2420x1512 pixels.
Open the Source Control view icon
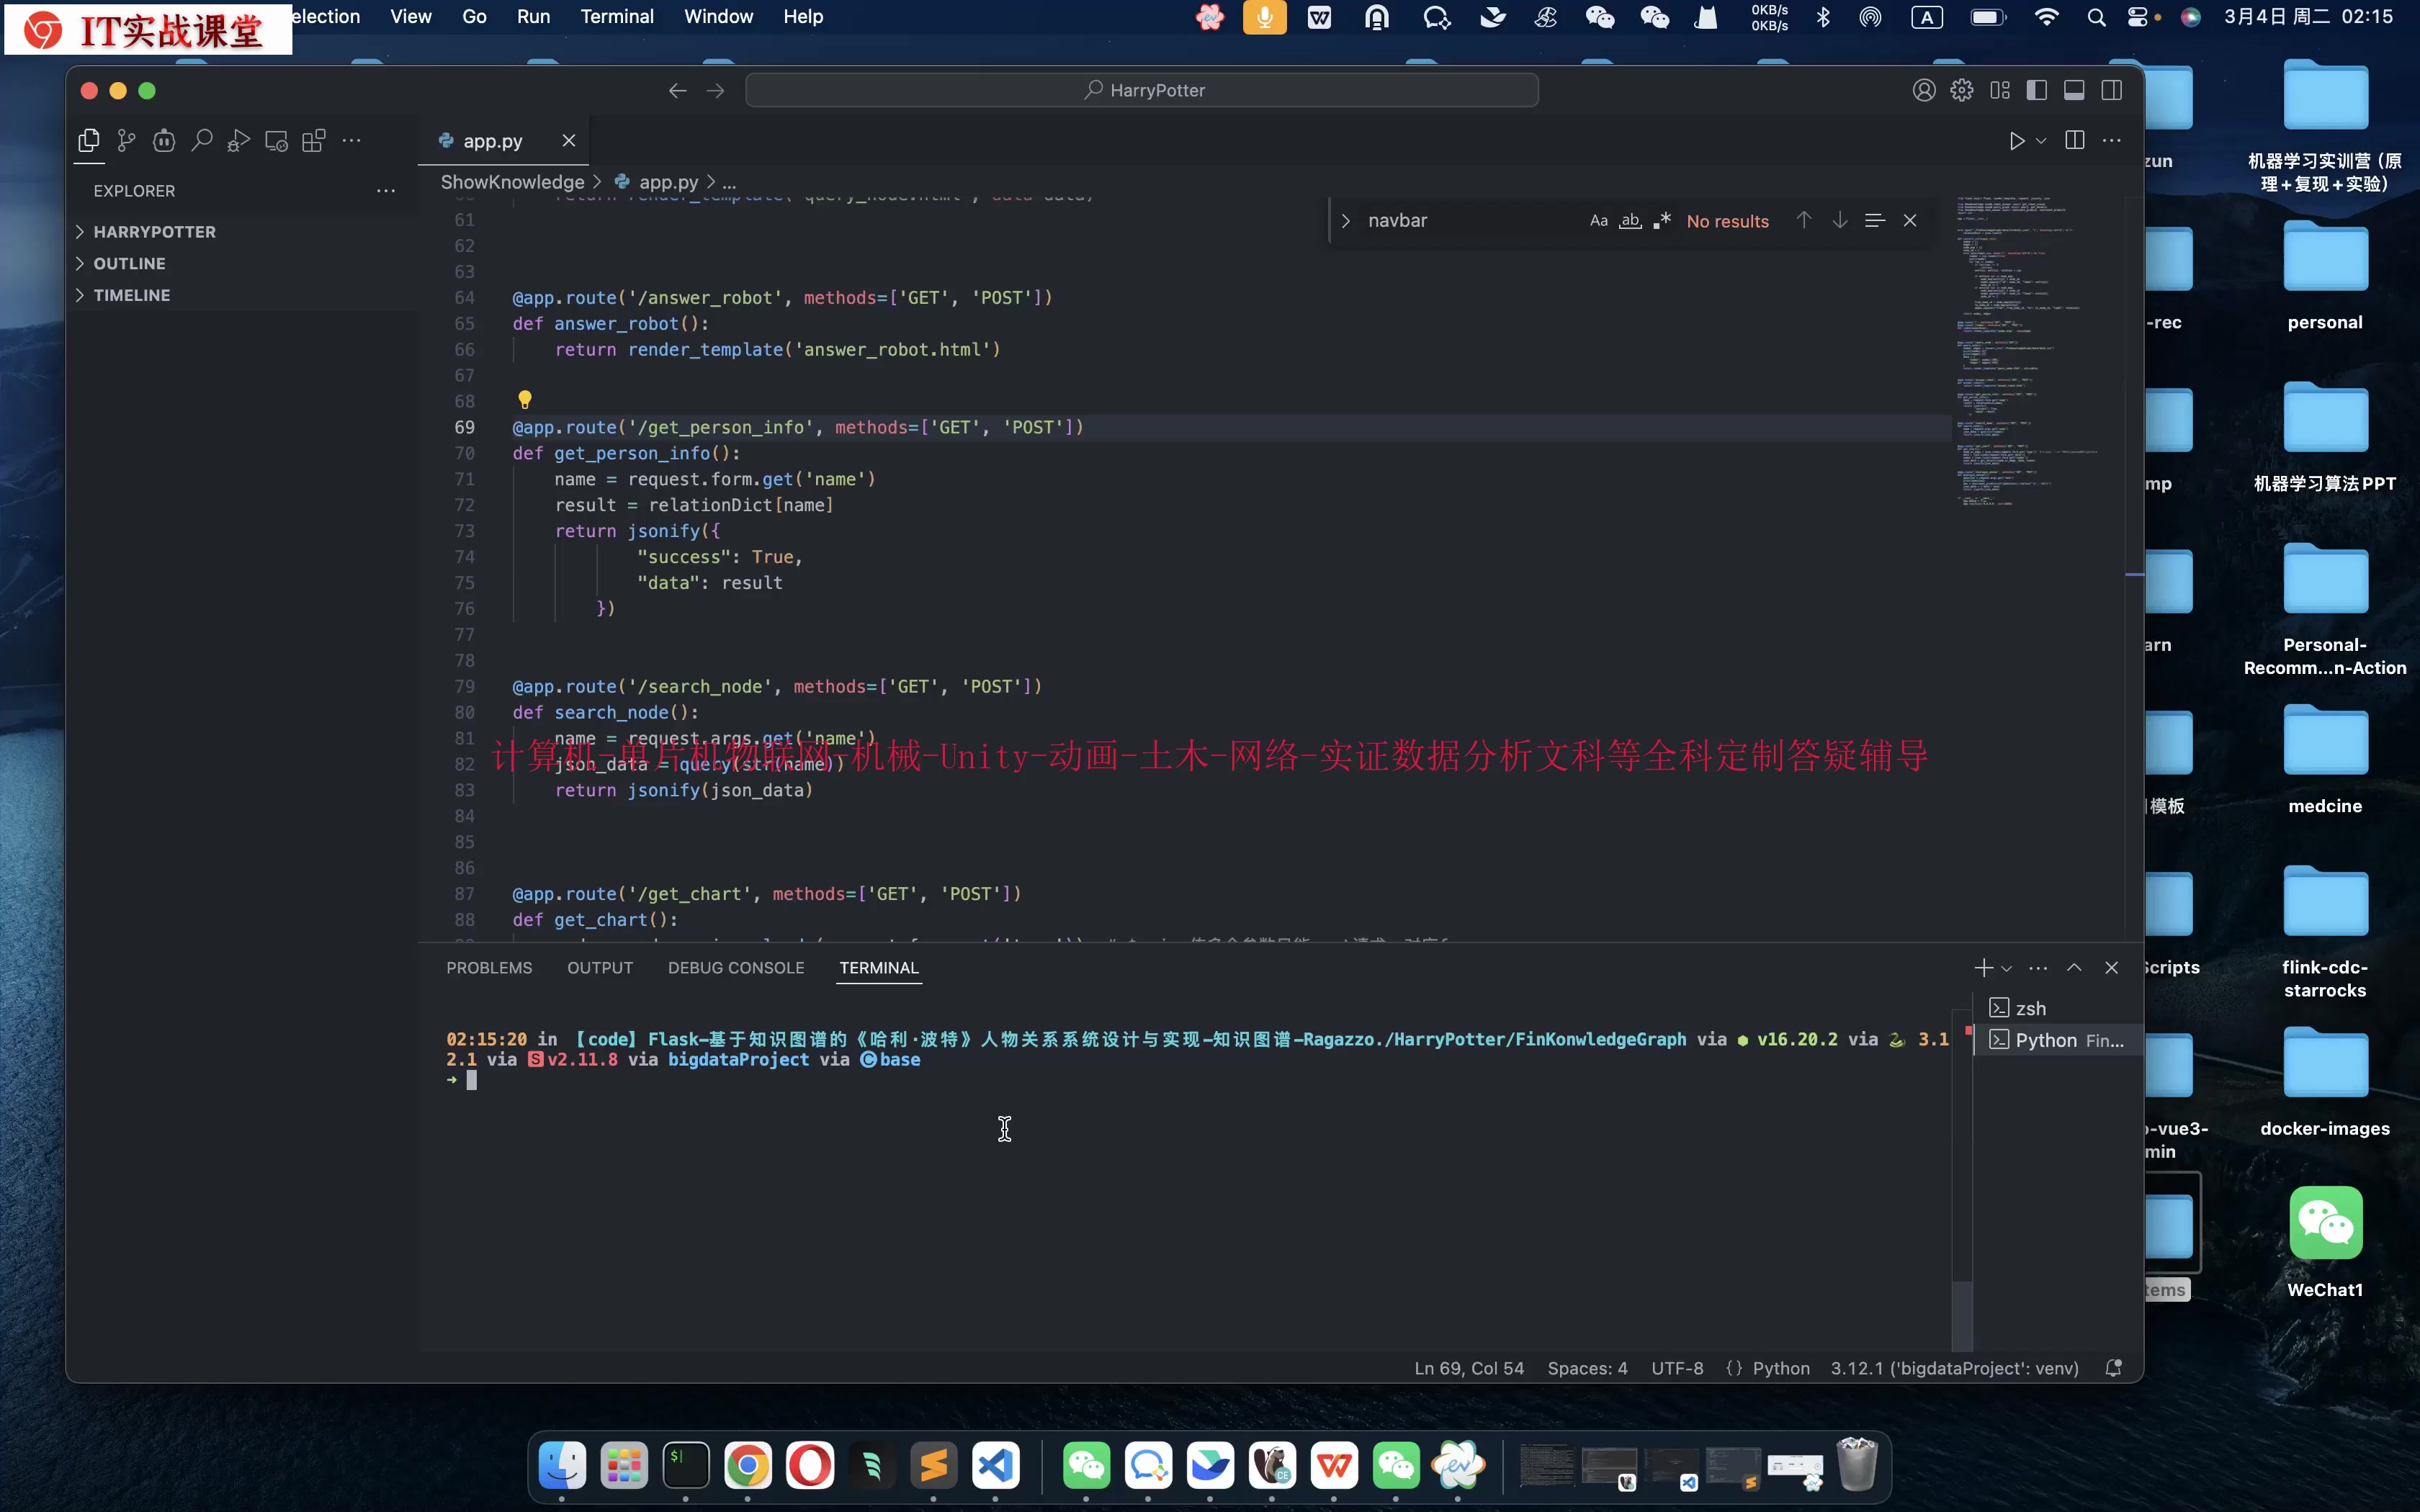126,141
